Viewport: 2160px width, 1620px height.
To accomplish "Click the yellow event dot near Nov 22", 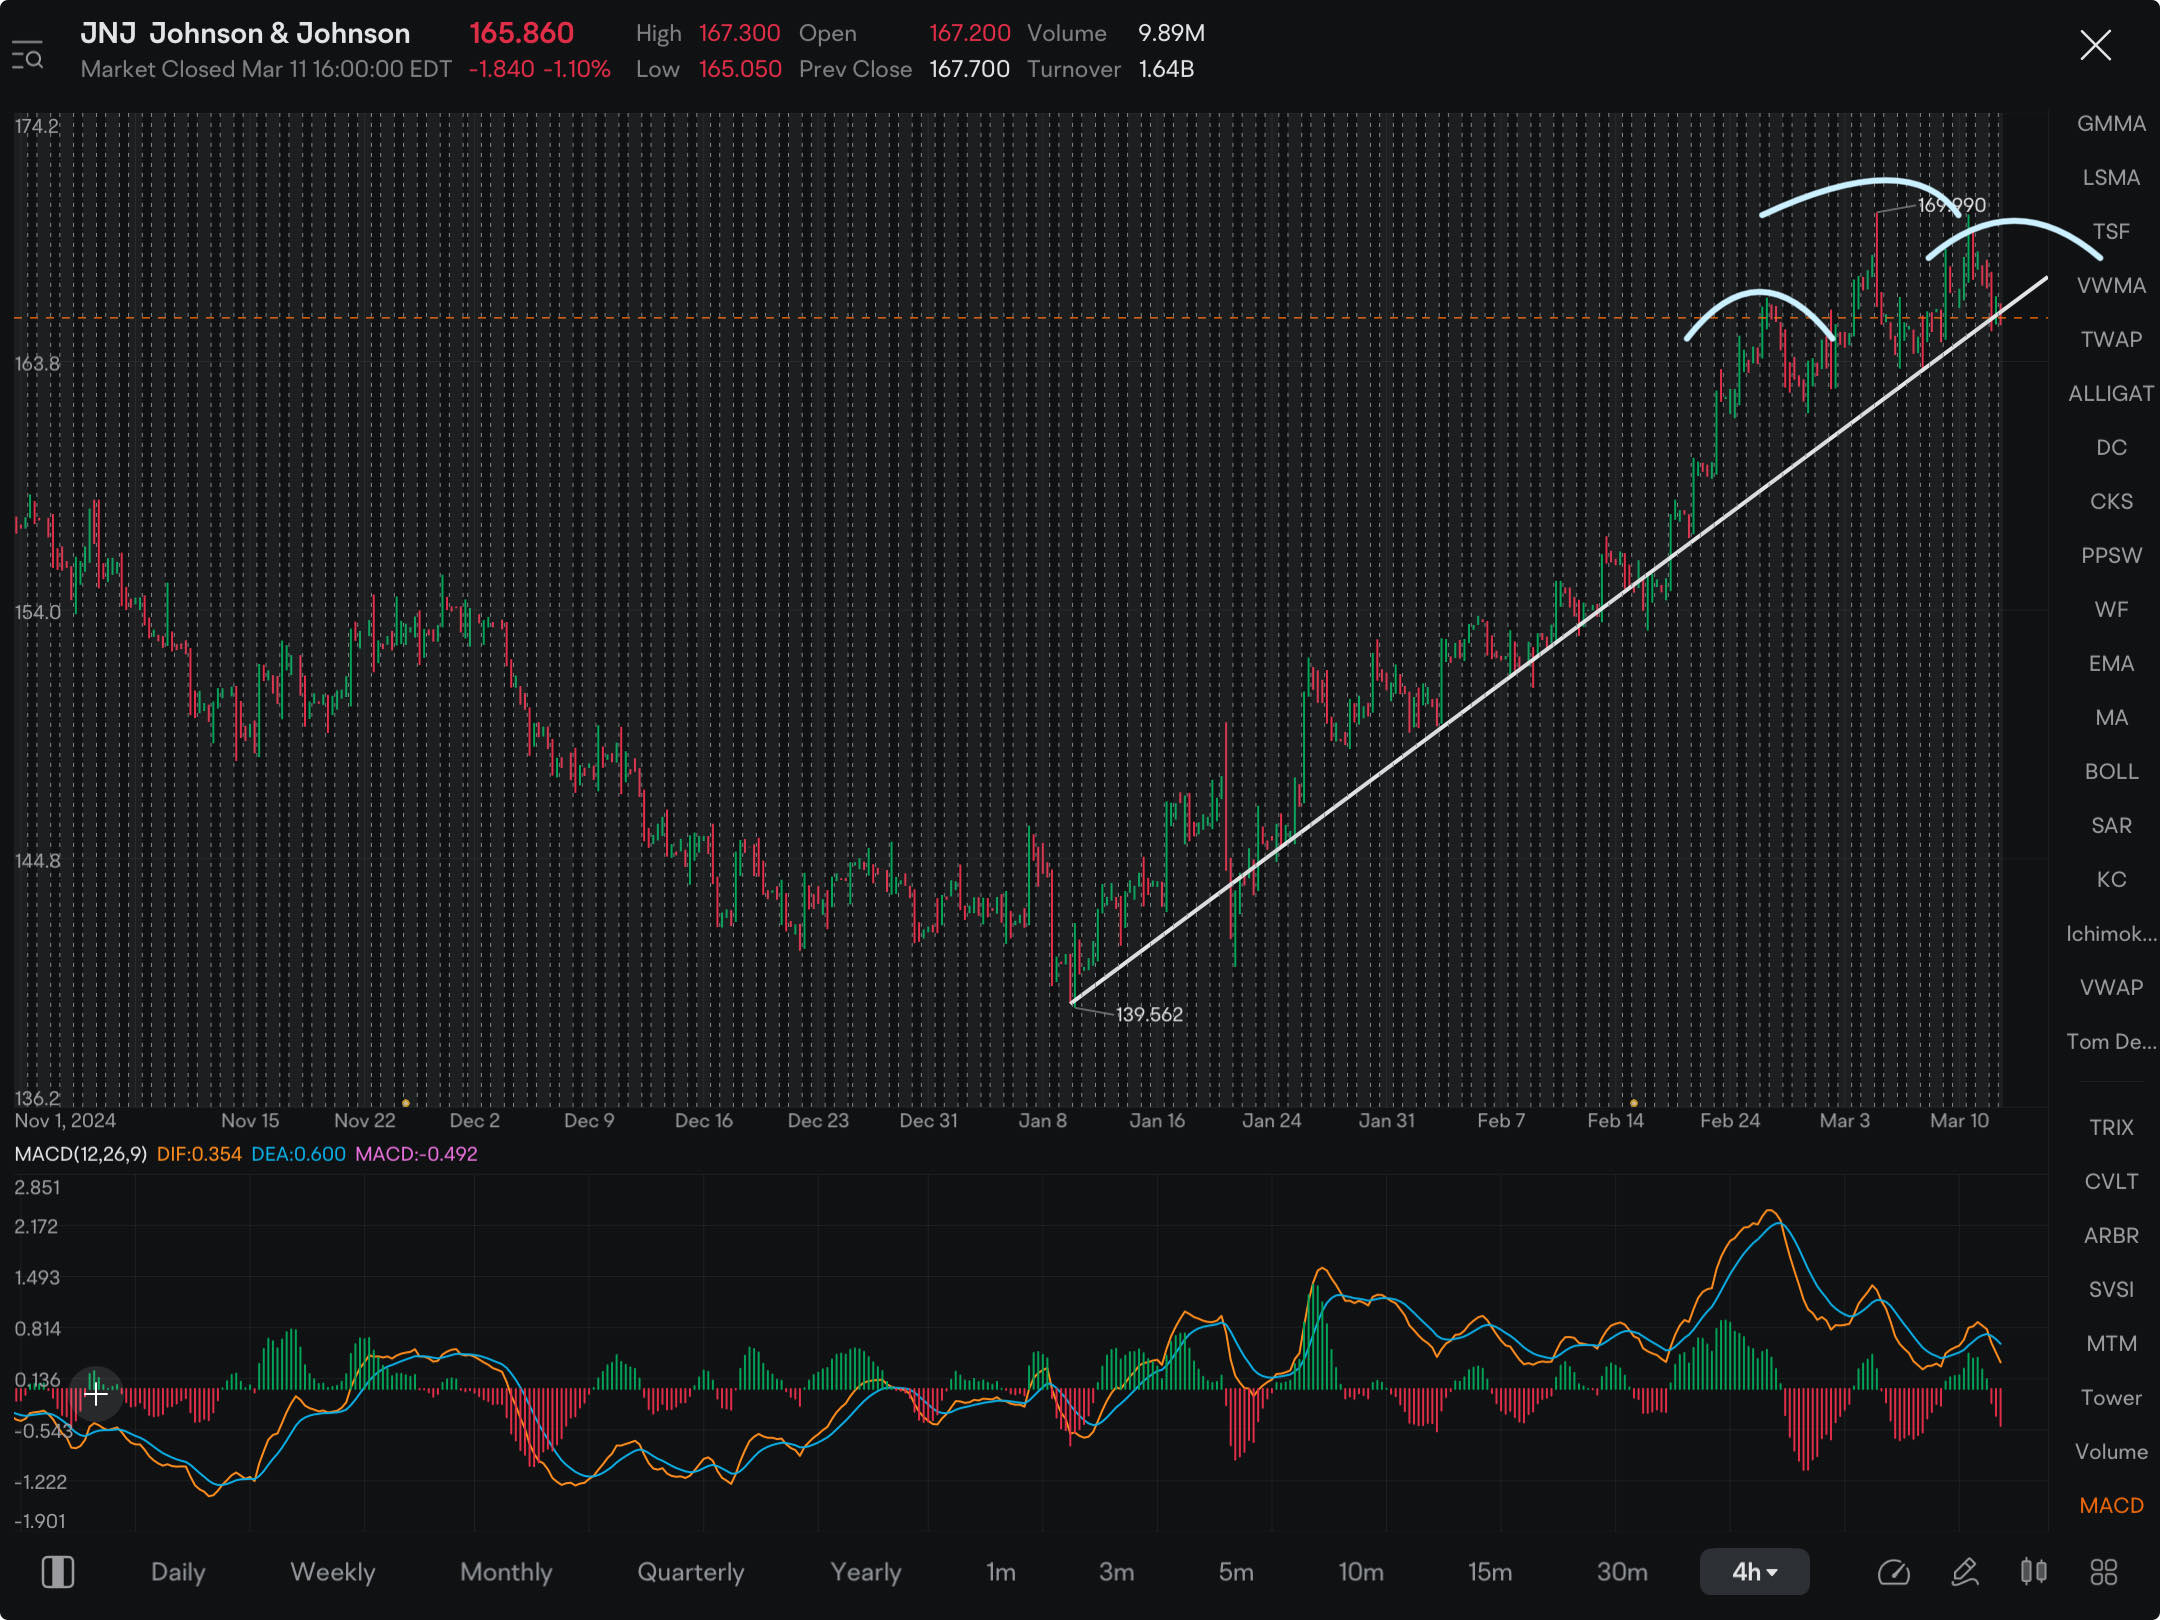I will click(405, 1103).
